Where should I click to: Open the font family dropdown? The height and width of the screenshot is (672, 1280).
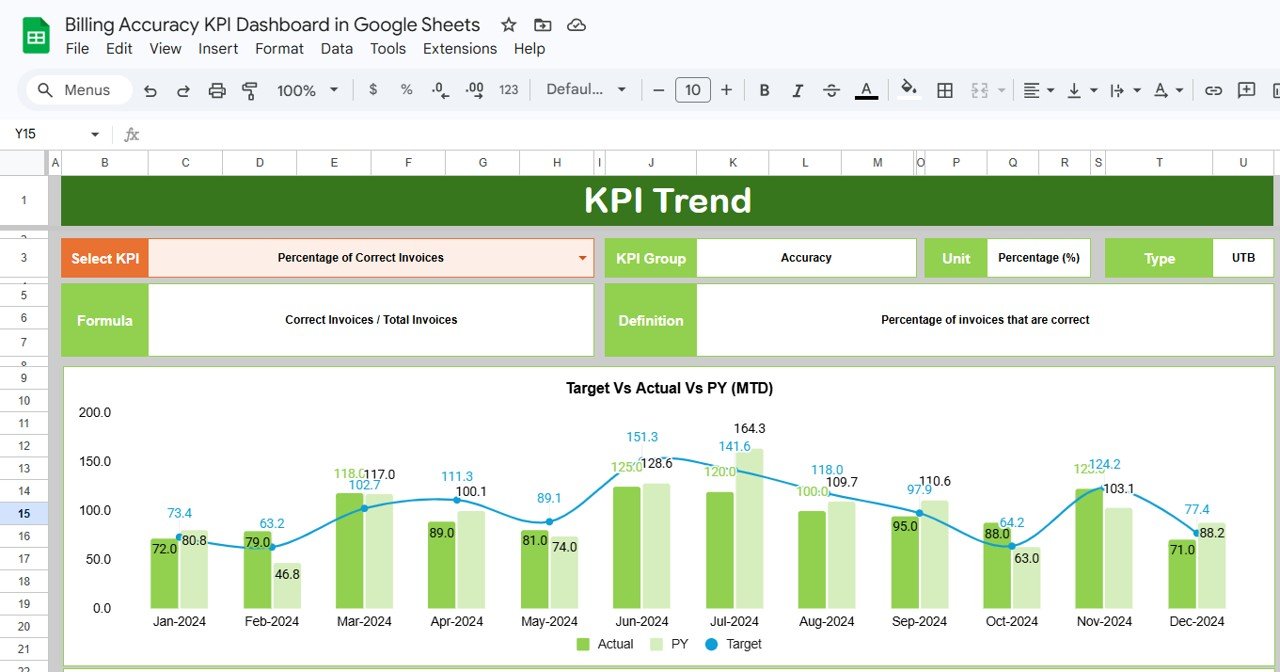(585, 89)
